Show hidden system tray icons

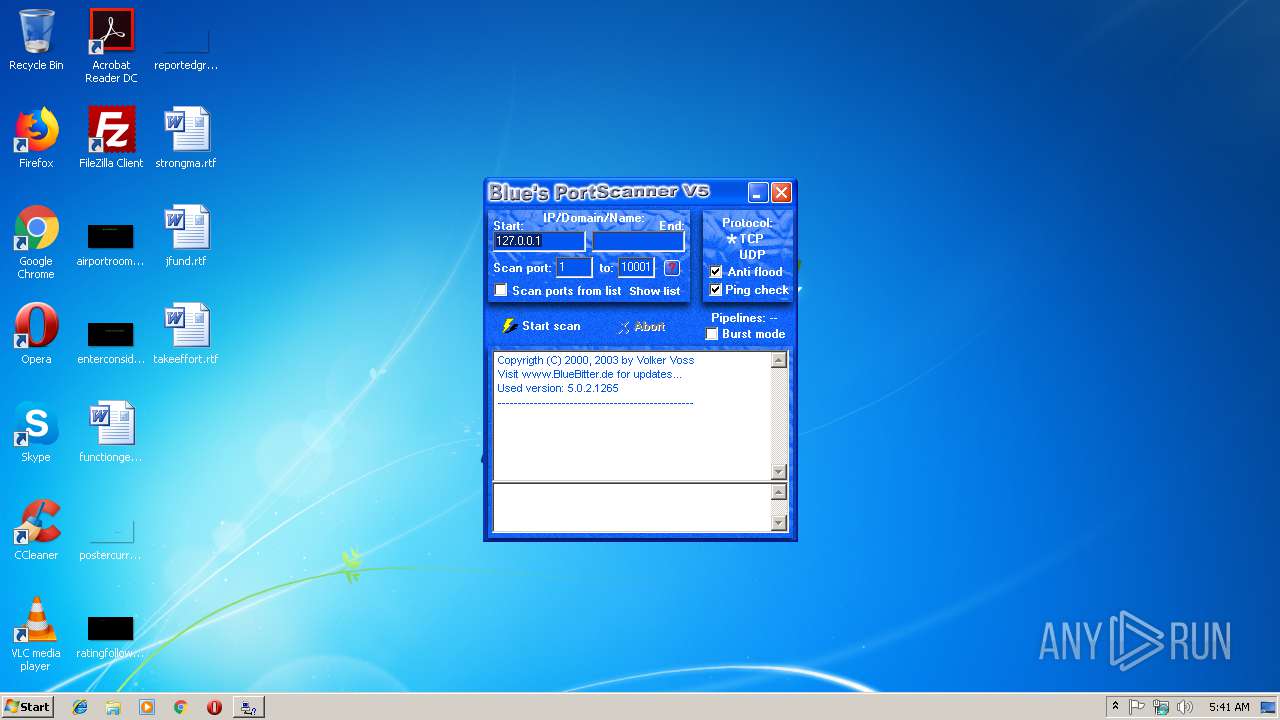tap(1115, 707)
